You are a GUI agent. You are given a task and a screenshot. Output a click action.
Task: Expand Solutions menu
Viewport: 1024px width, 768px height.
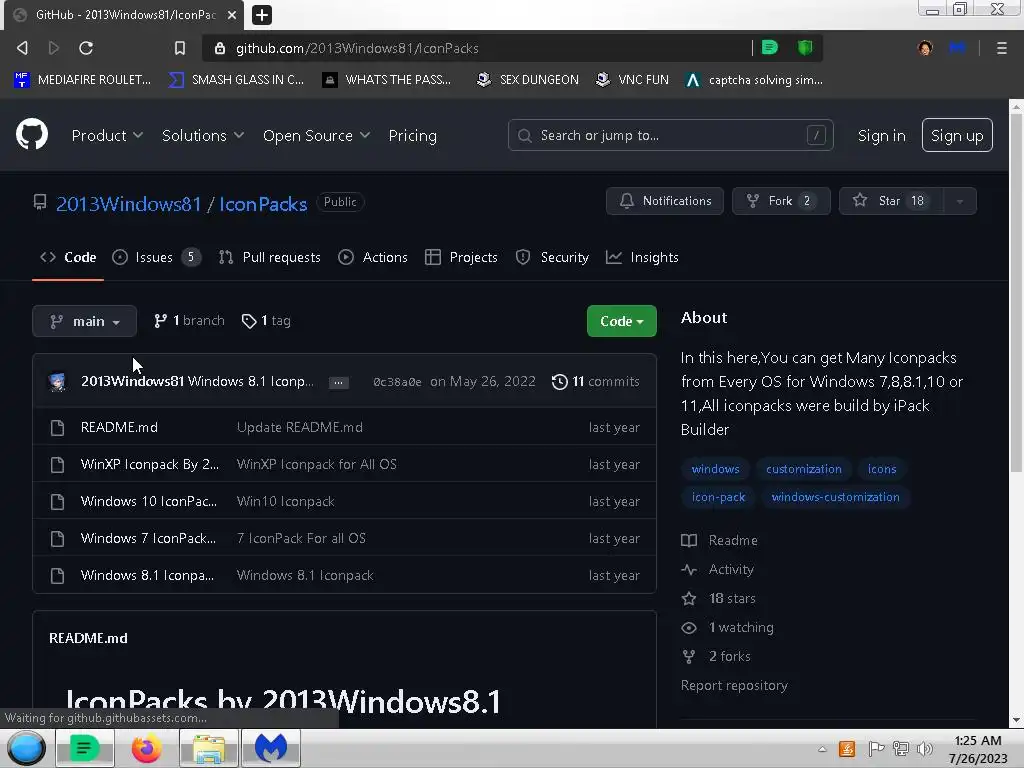coord(203,135)
